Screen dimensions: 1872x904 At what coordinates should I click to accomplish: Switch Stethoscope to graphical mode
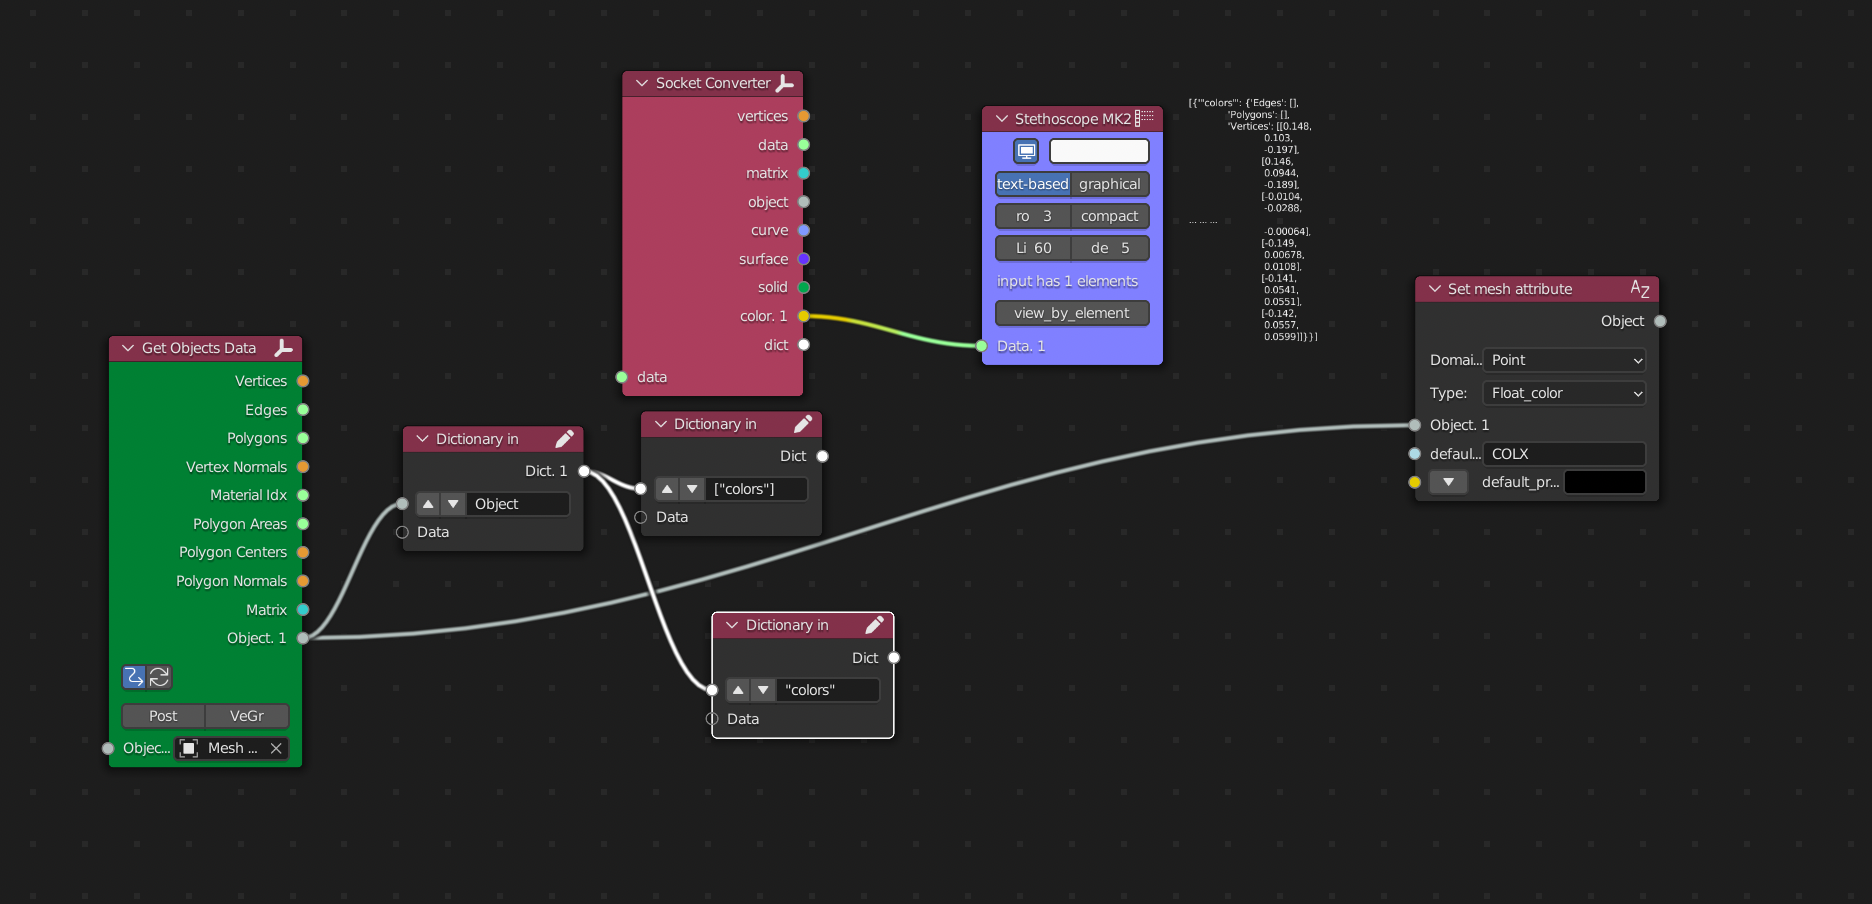(1110, 184)
